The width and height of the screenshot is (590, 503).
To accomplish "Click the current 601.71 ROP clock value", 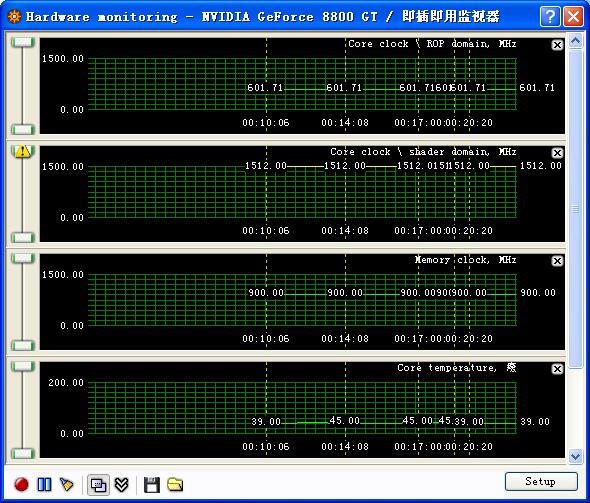I will (537, 88).
